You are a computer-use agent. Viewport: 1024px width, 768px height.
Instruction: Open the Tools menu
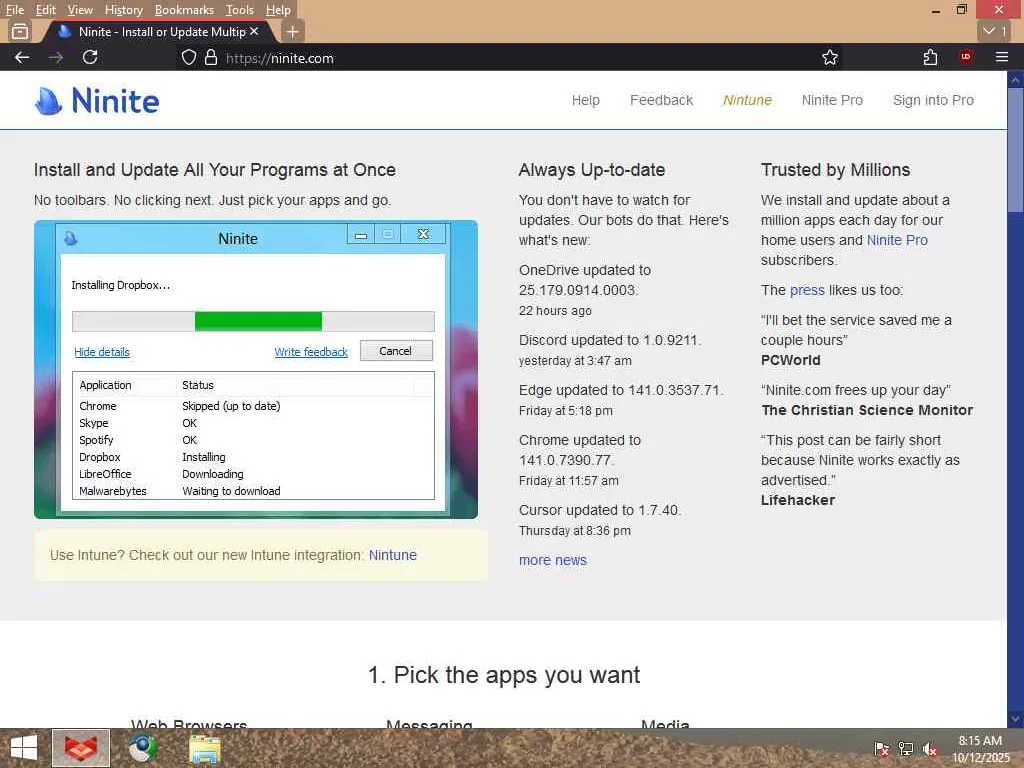[240, 10]
